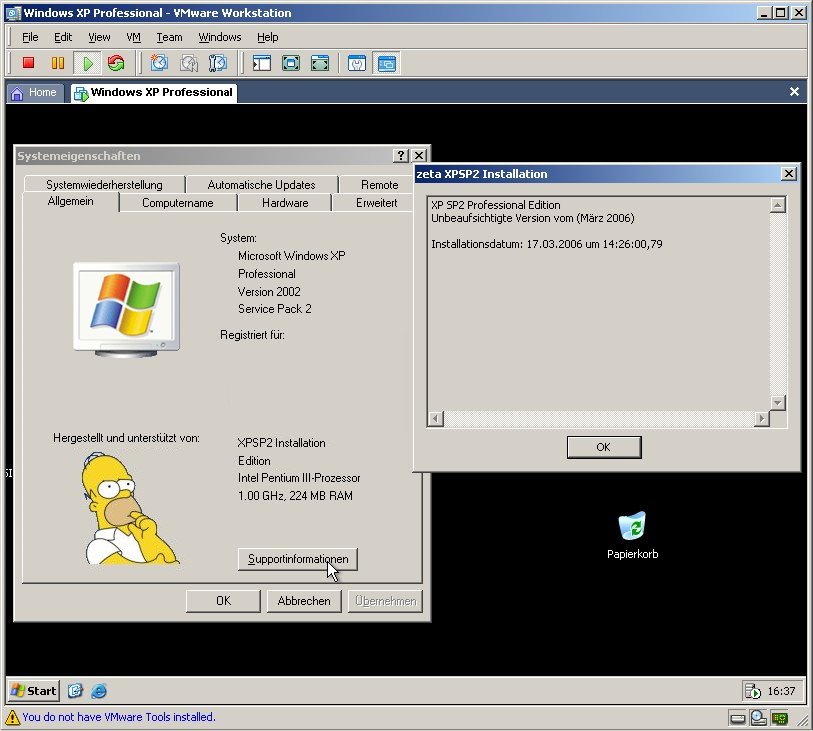The image size is (813, 731).
Task: Select the Allgemein tab
Action: (71, 201)
